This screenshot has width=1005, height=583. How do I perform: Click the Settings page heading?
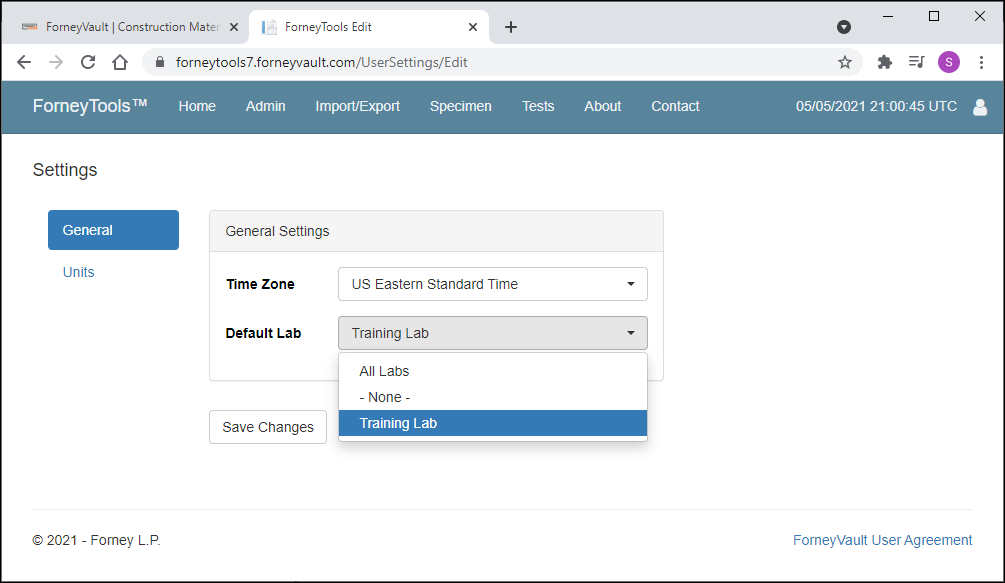coord(65,170)
